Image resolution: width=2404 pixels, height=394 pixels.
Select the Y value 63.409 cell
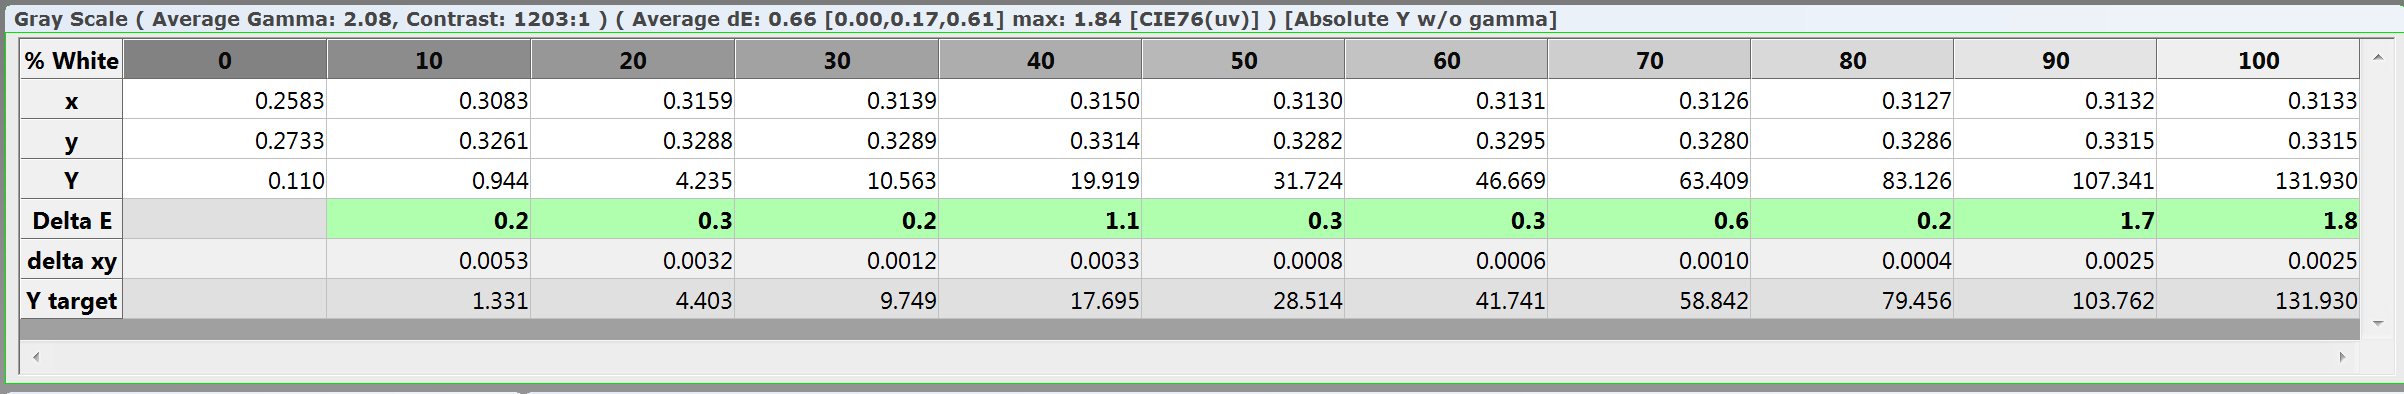1650,180
